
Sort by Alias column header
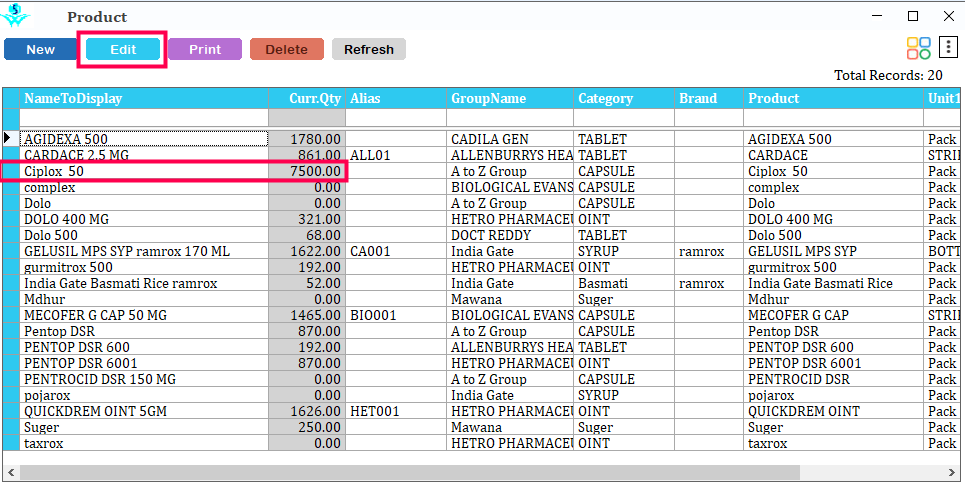[x=396, y=98]
